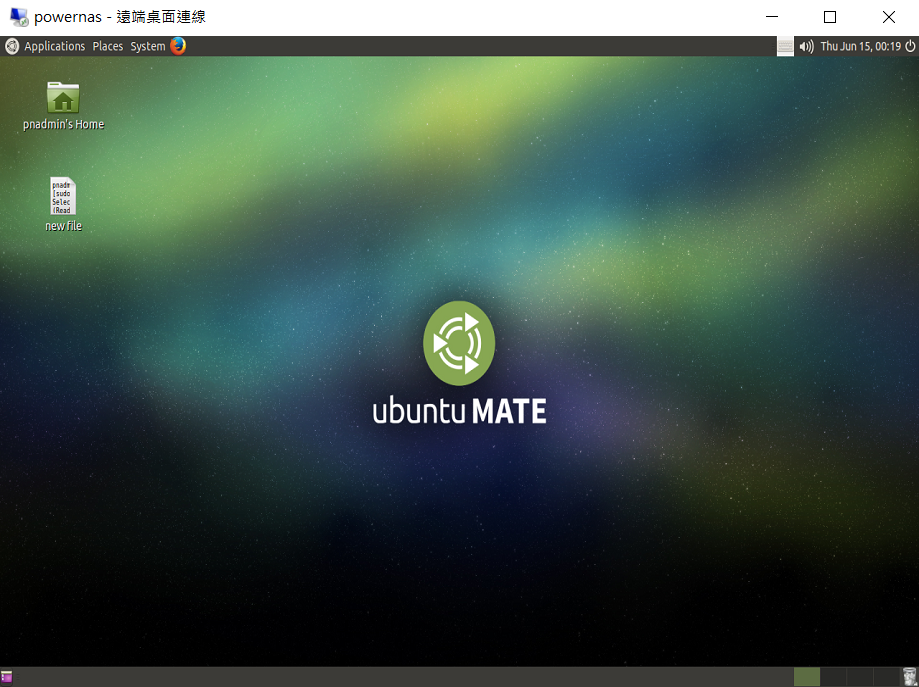Image resolution: width=919 pixels, height=687 pixels.
Task: Open the System menu
Action: click(x=148, y=46)
